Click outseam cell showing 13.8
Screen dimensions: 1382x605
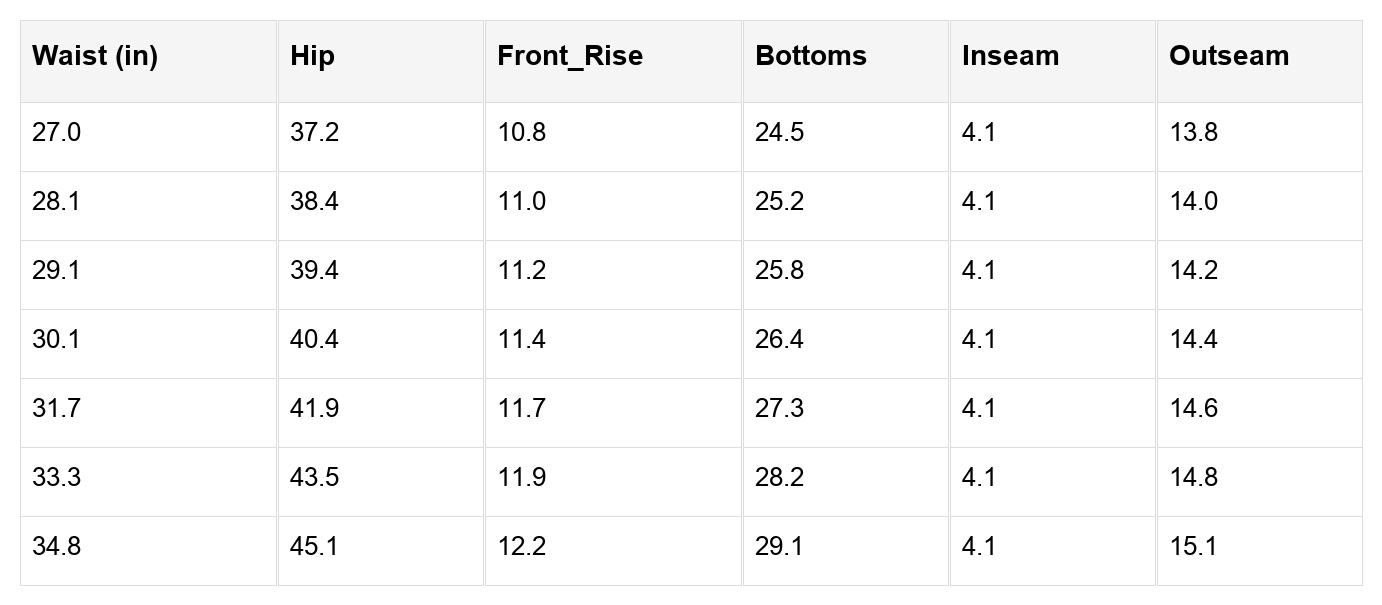(x=1260, y=137)
